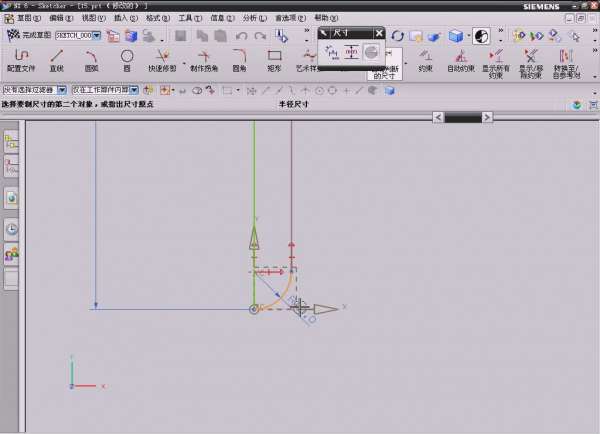
Task: Click the Profile (配置文件) tool
Action: [20, 59]
